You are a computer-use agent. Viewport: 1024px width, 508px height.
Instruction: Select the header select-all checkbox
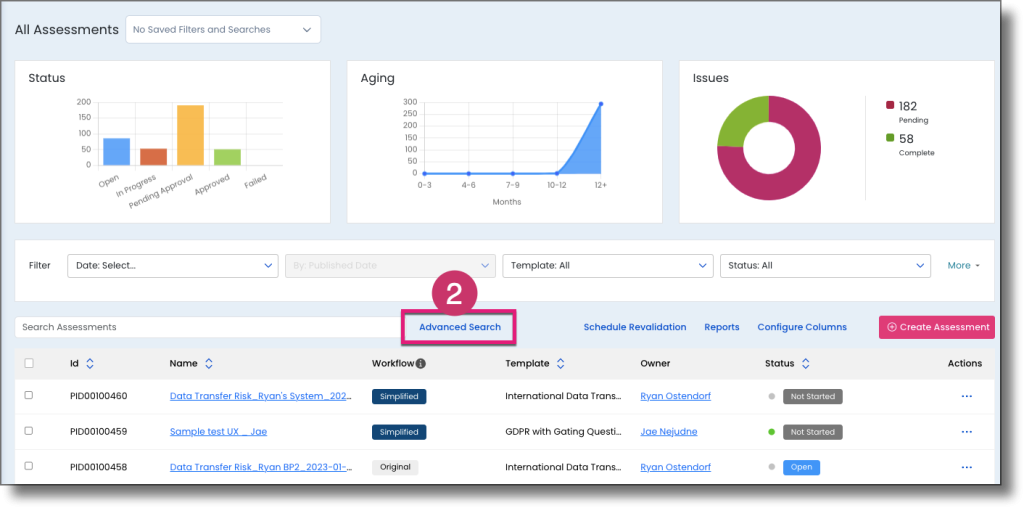coord(29,363)
